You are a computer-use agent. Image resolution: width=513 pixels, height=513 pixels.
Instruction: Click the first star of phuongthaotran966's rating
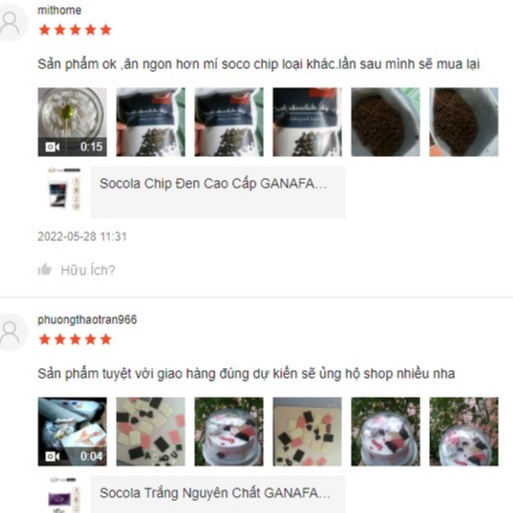45,340
